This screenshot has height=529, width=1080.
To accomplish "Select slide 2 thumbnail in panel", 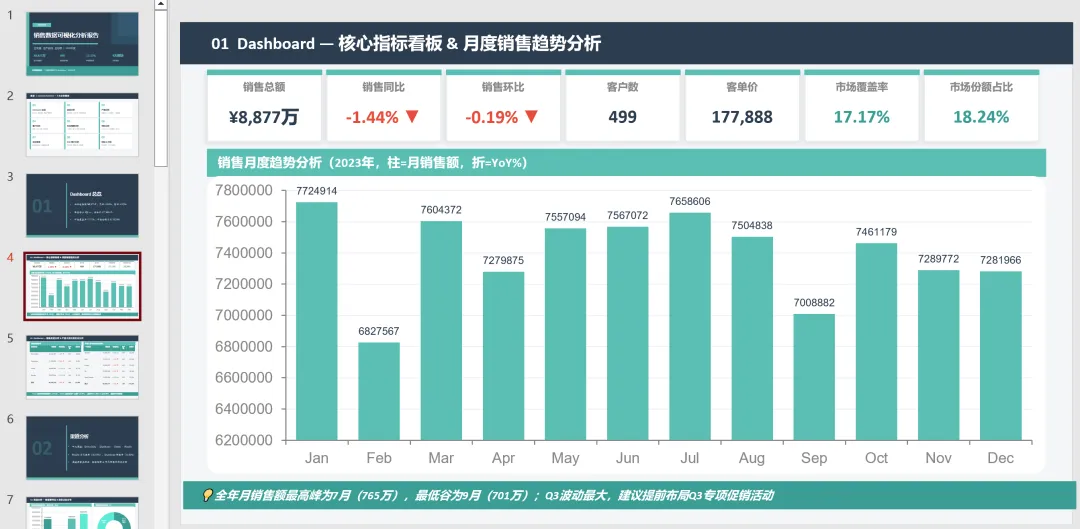I will tap(82, 125).
